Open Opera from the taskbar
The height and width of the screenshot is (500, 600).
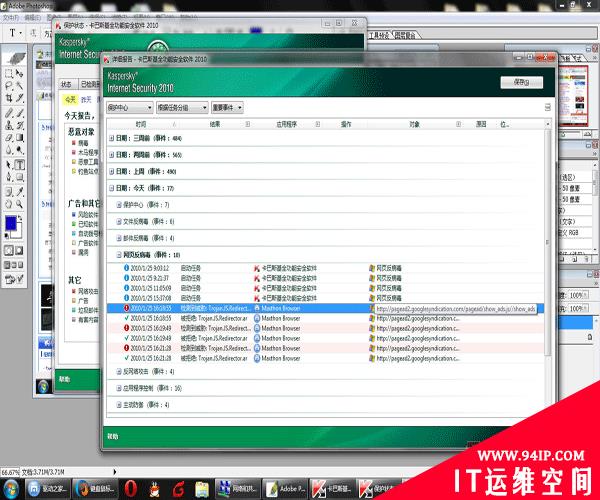pyautogui.click(x=130, y=489)
